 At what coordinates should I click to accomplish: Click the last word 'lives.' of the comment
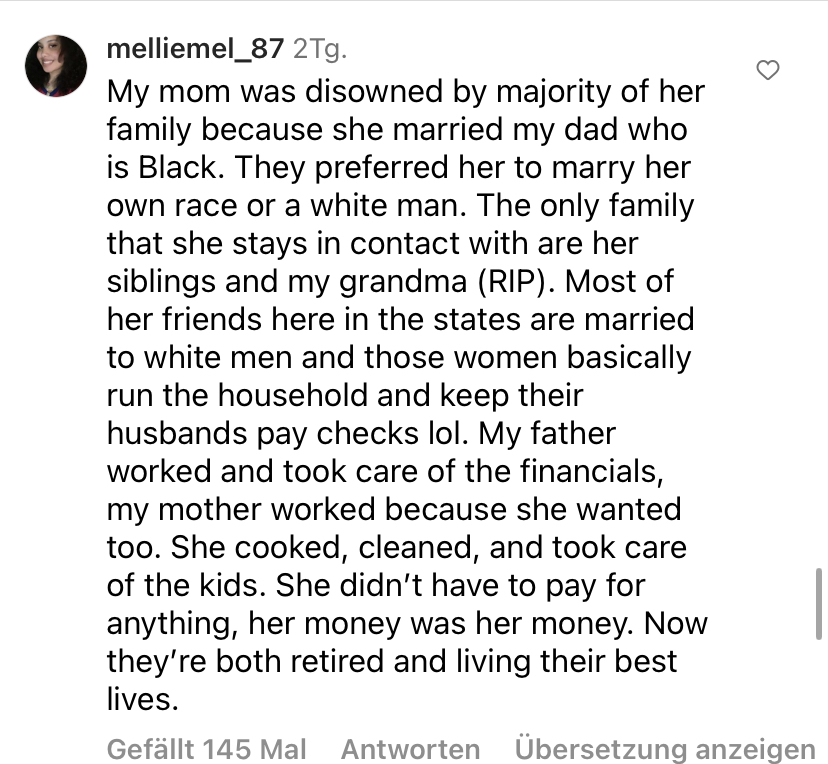tap(143, 699)
